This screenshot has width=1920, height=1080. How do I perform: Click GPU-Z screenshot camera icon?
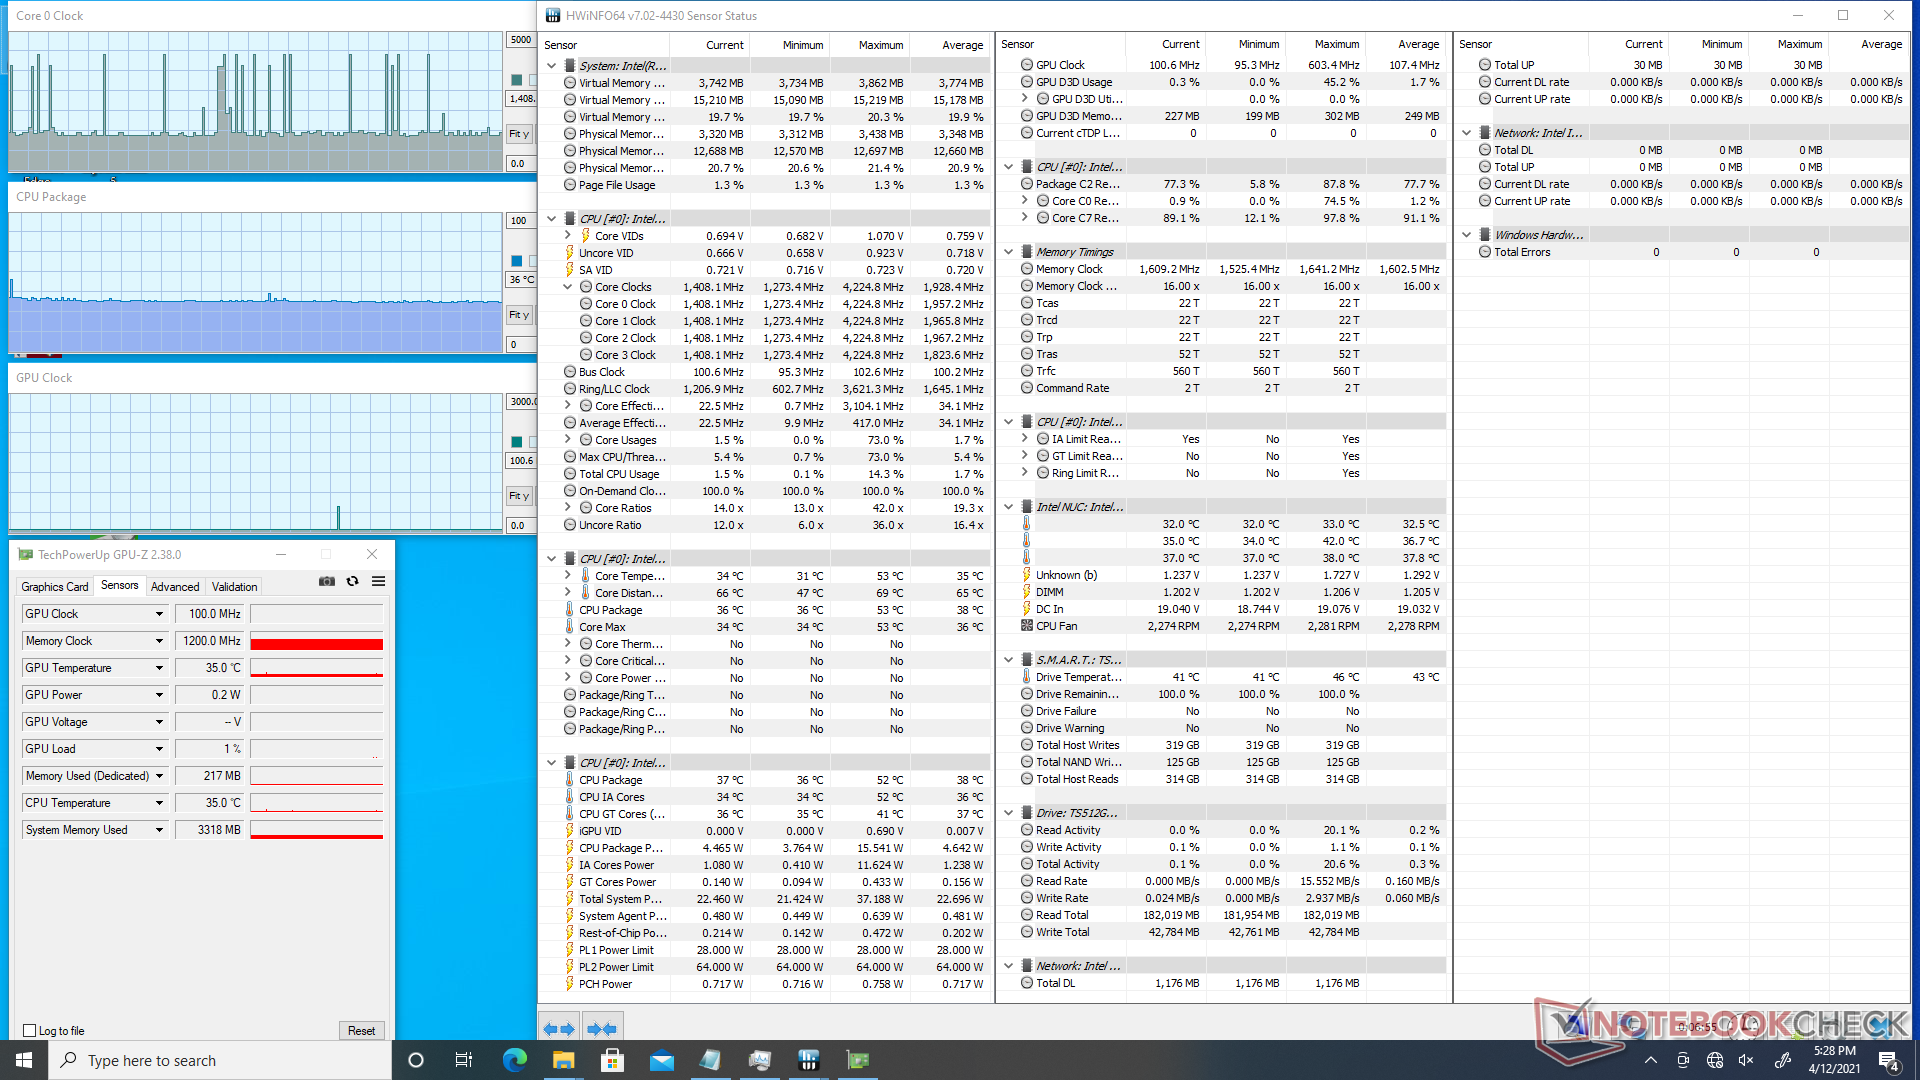tap(327, 581)
